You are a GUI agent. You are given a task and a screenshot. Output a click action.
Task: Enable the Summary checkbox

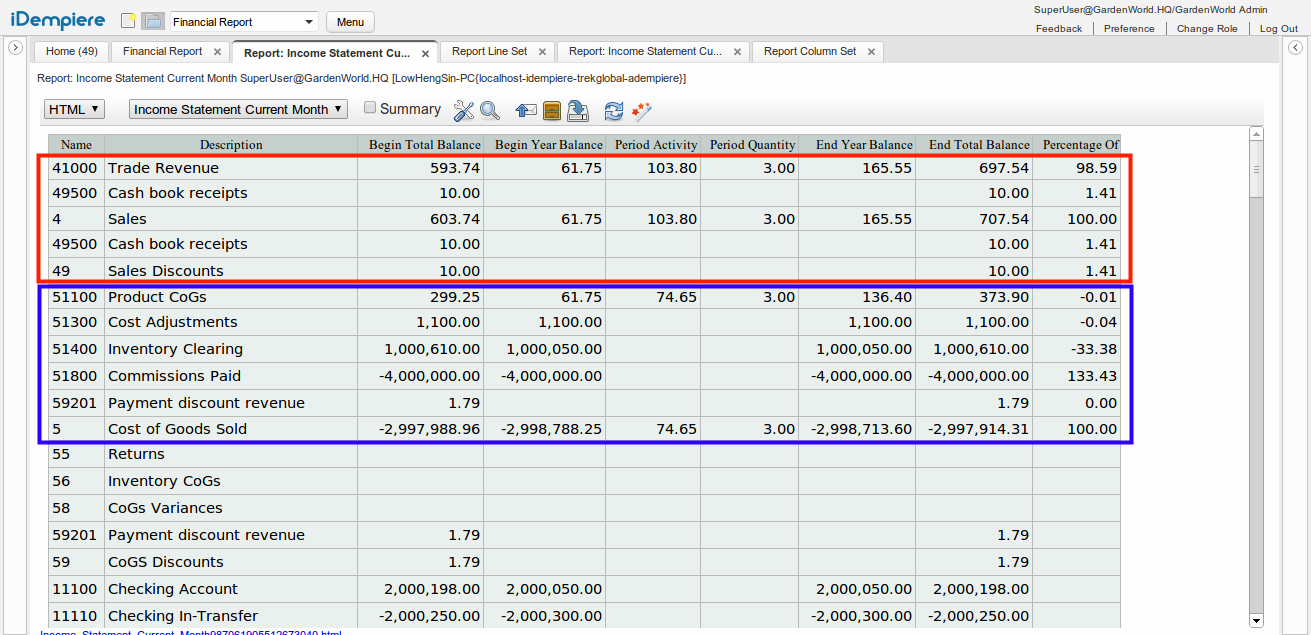click(x=370, y=108)
